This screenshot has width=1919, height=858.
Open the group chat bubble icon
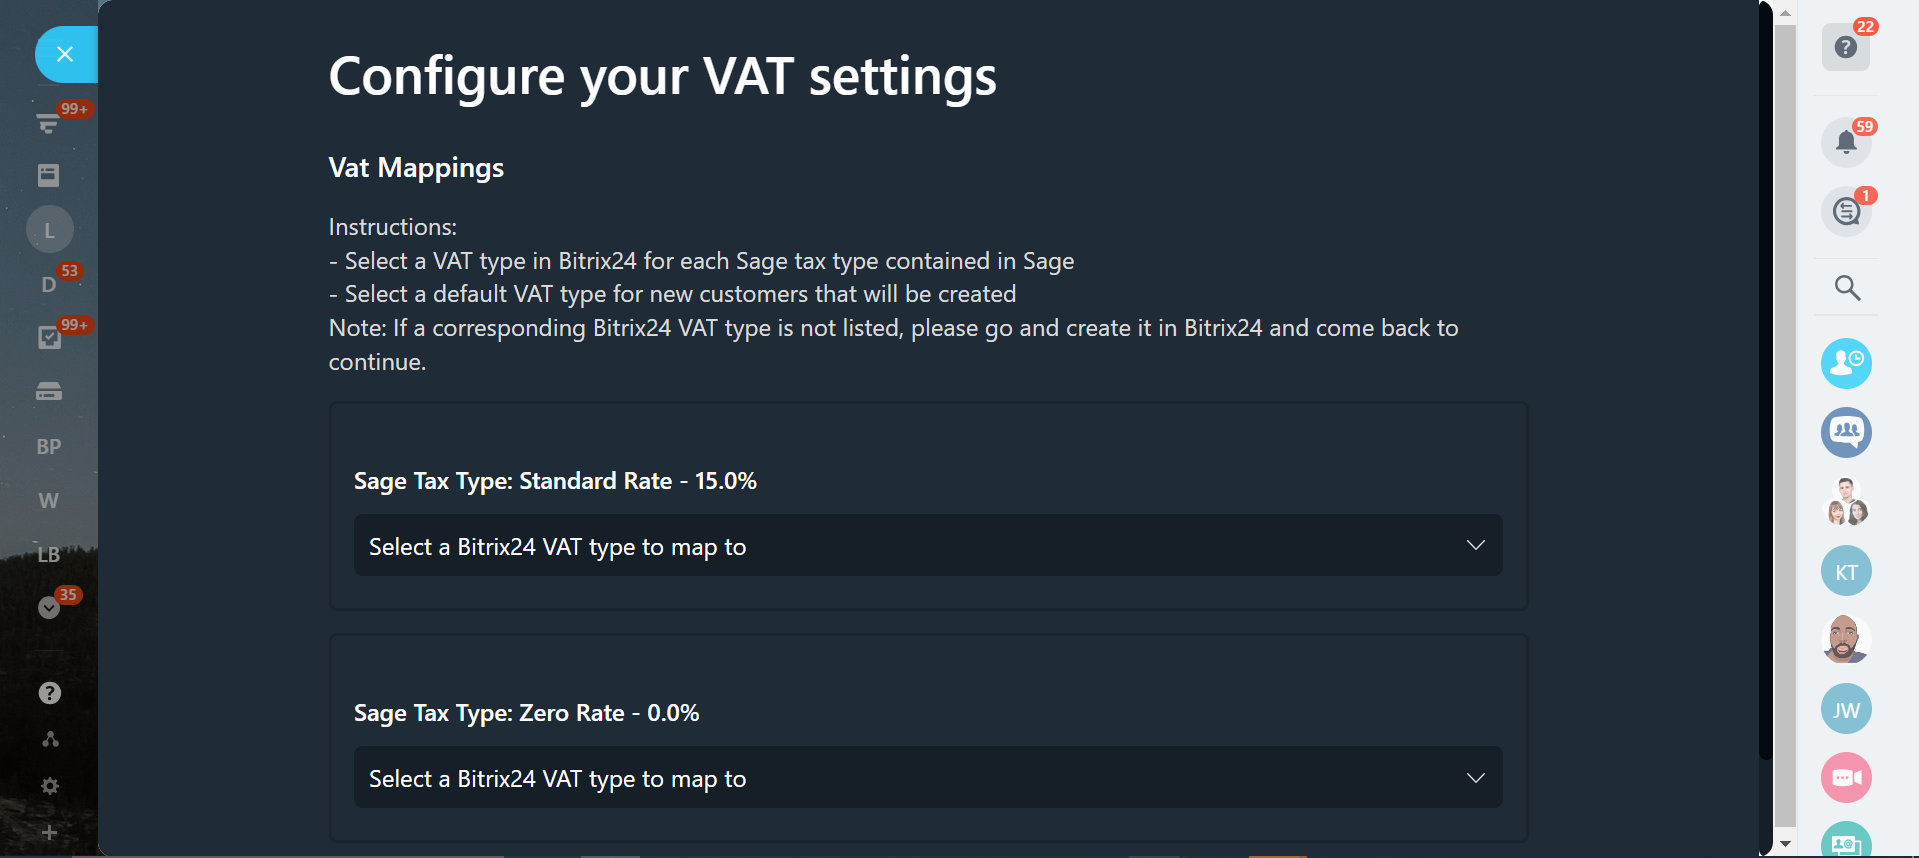point(1846,432)
